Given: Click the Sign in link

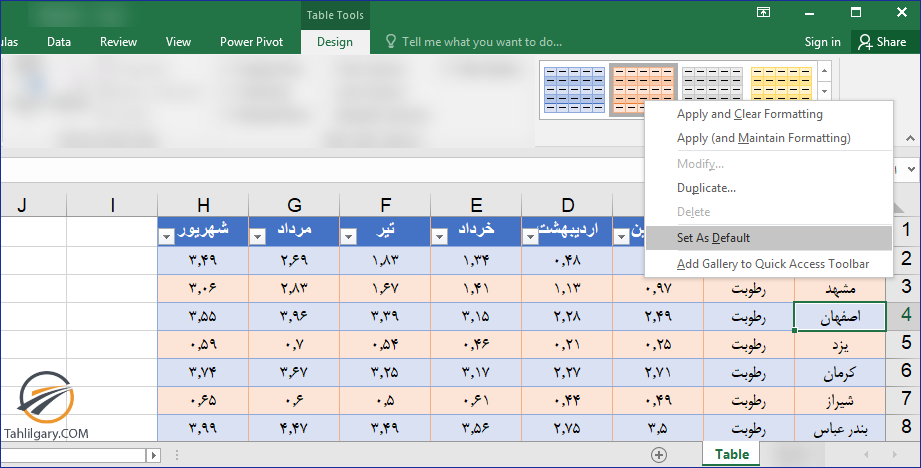Looking at the screenshot, I should coord(822,42).
